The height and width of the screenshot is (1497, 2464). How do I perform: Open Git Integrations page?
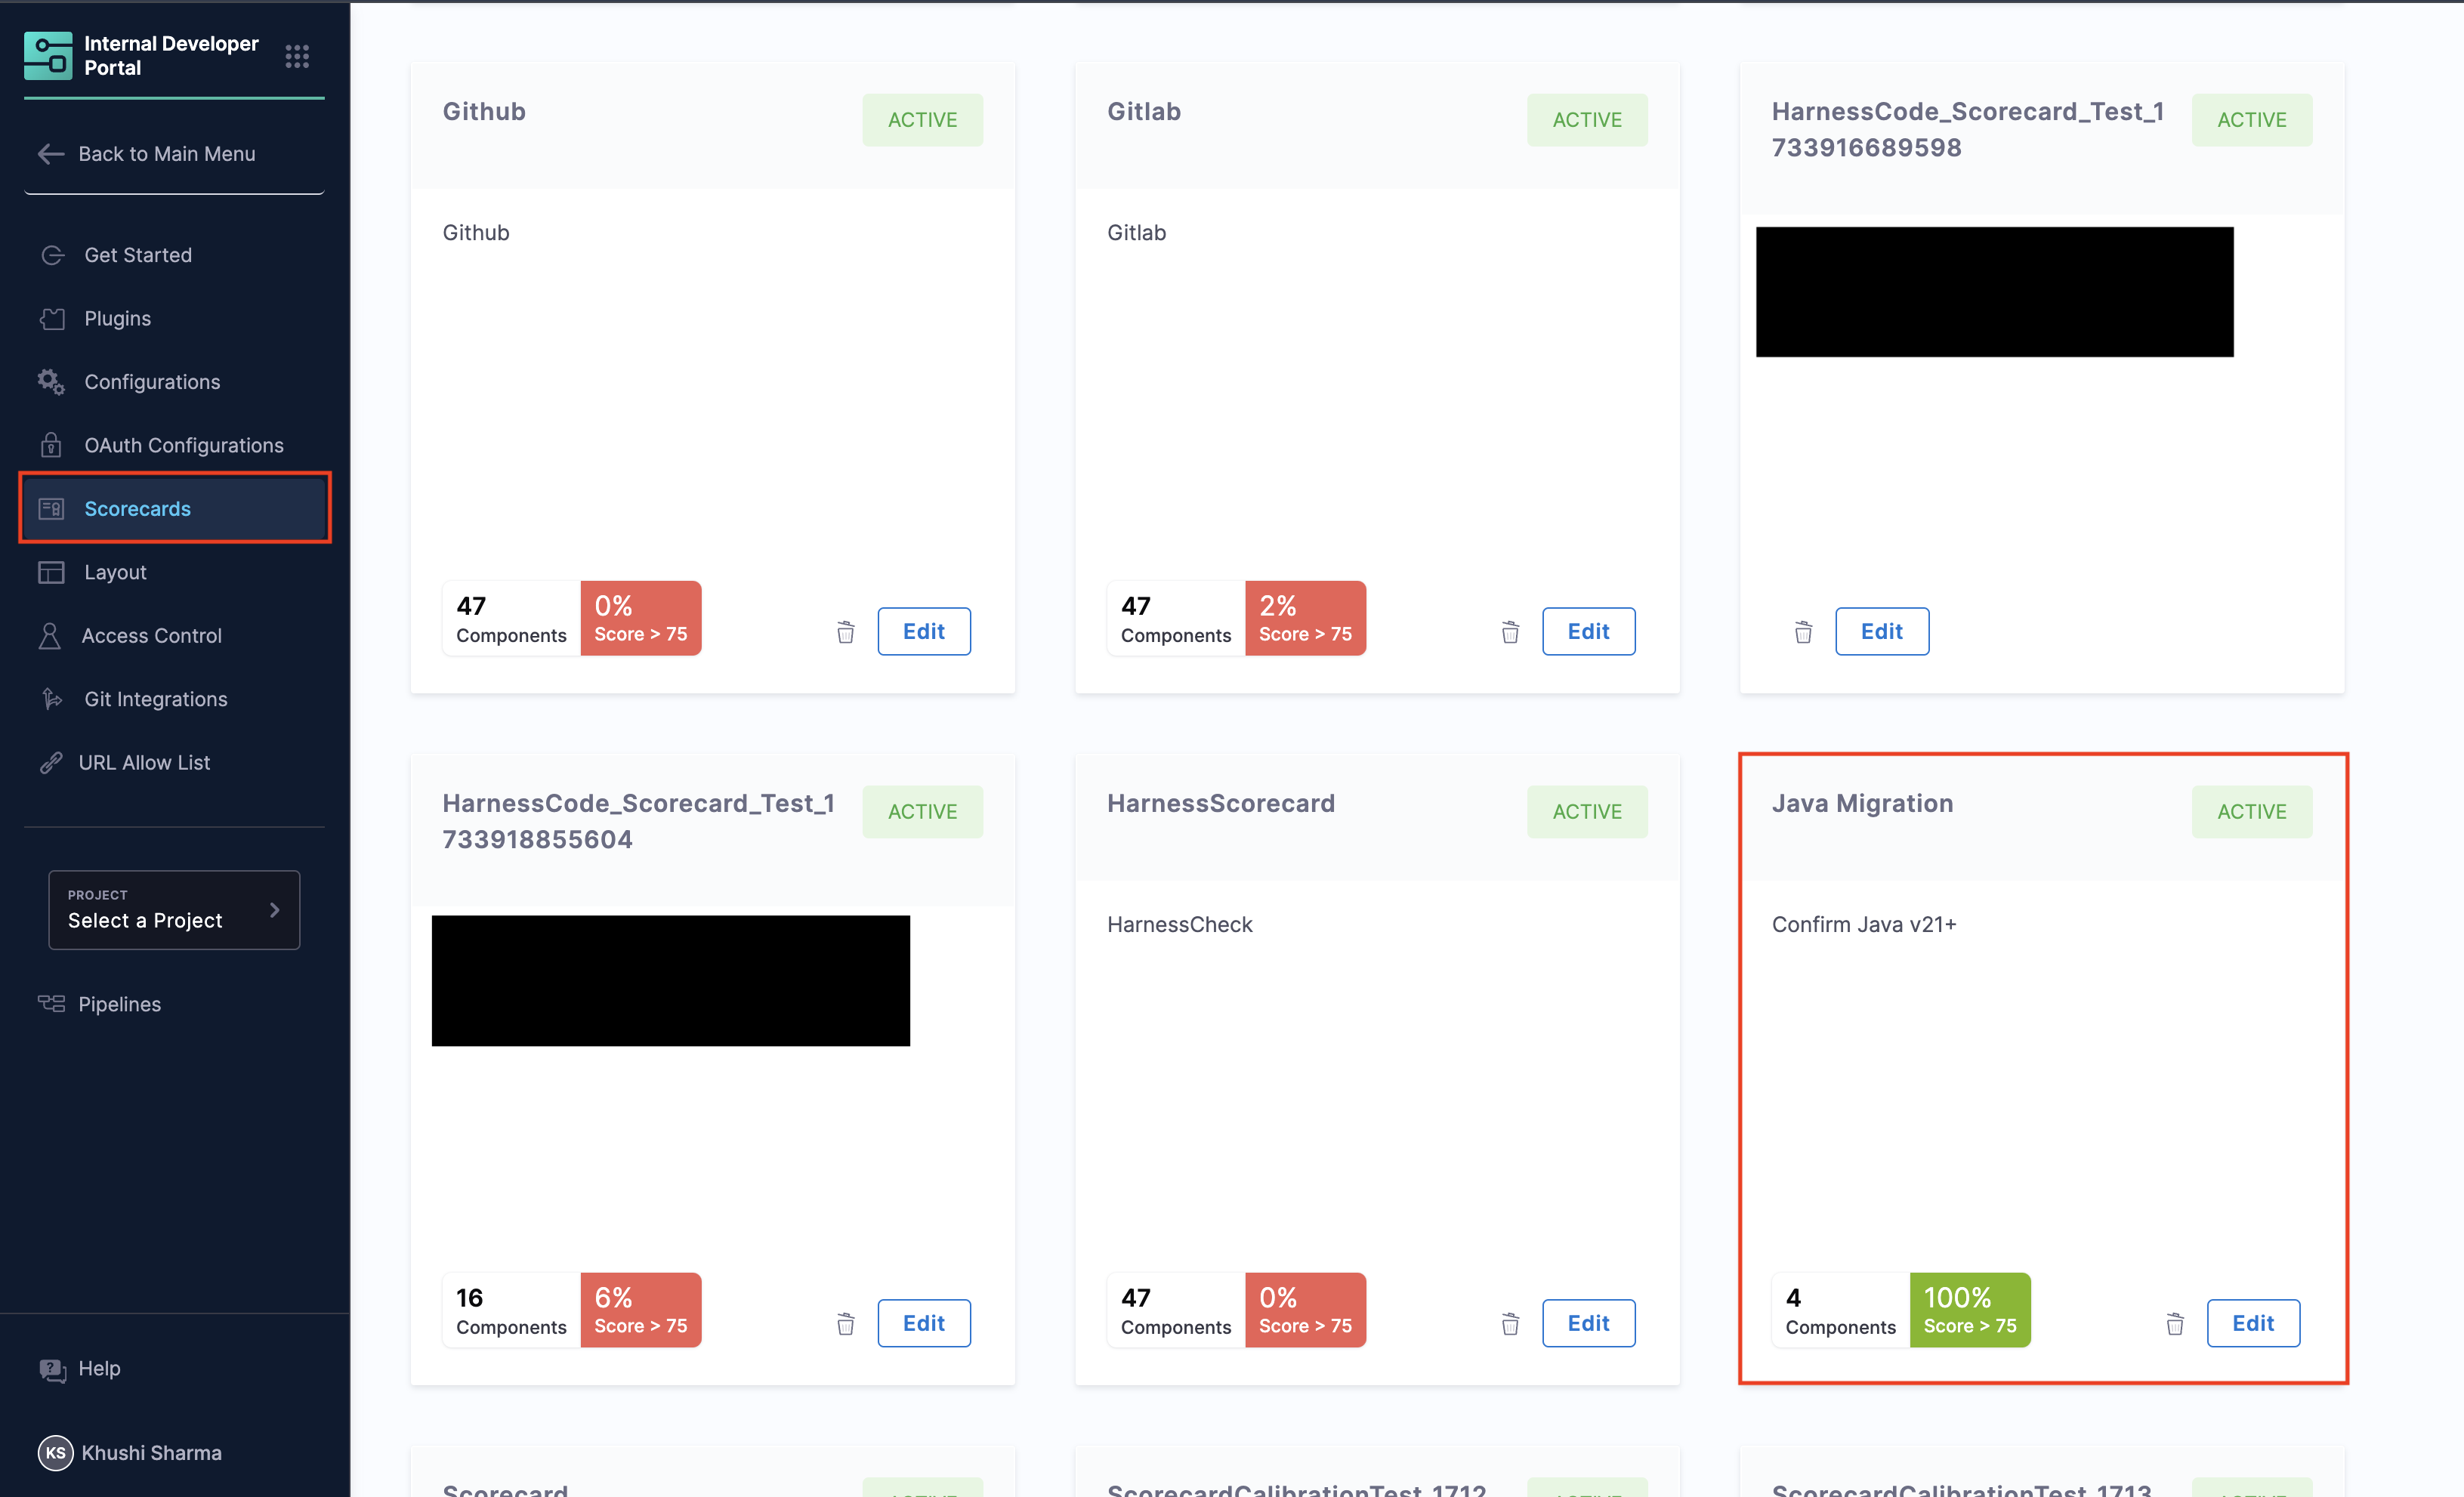155,699
